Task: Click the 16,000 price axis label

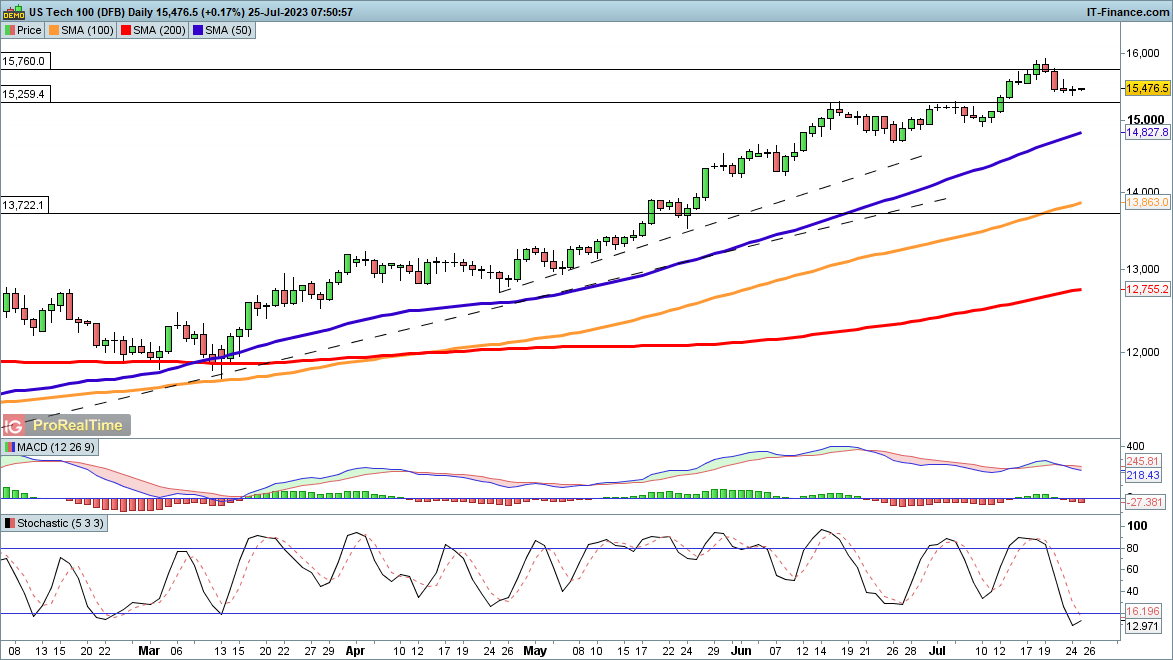Action: point(1145,53)
